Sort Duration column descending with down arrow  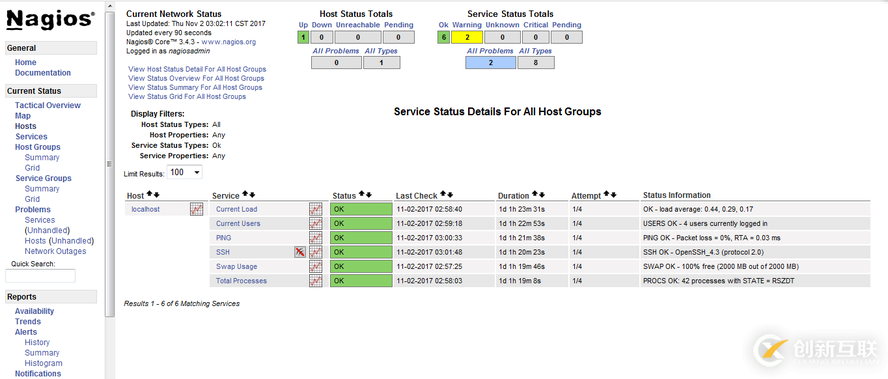tap(542, 194)
